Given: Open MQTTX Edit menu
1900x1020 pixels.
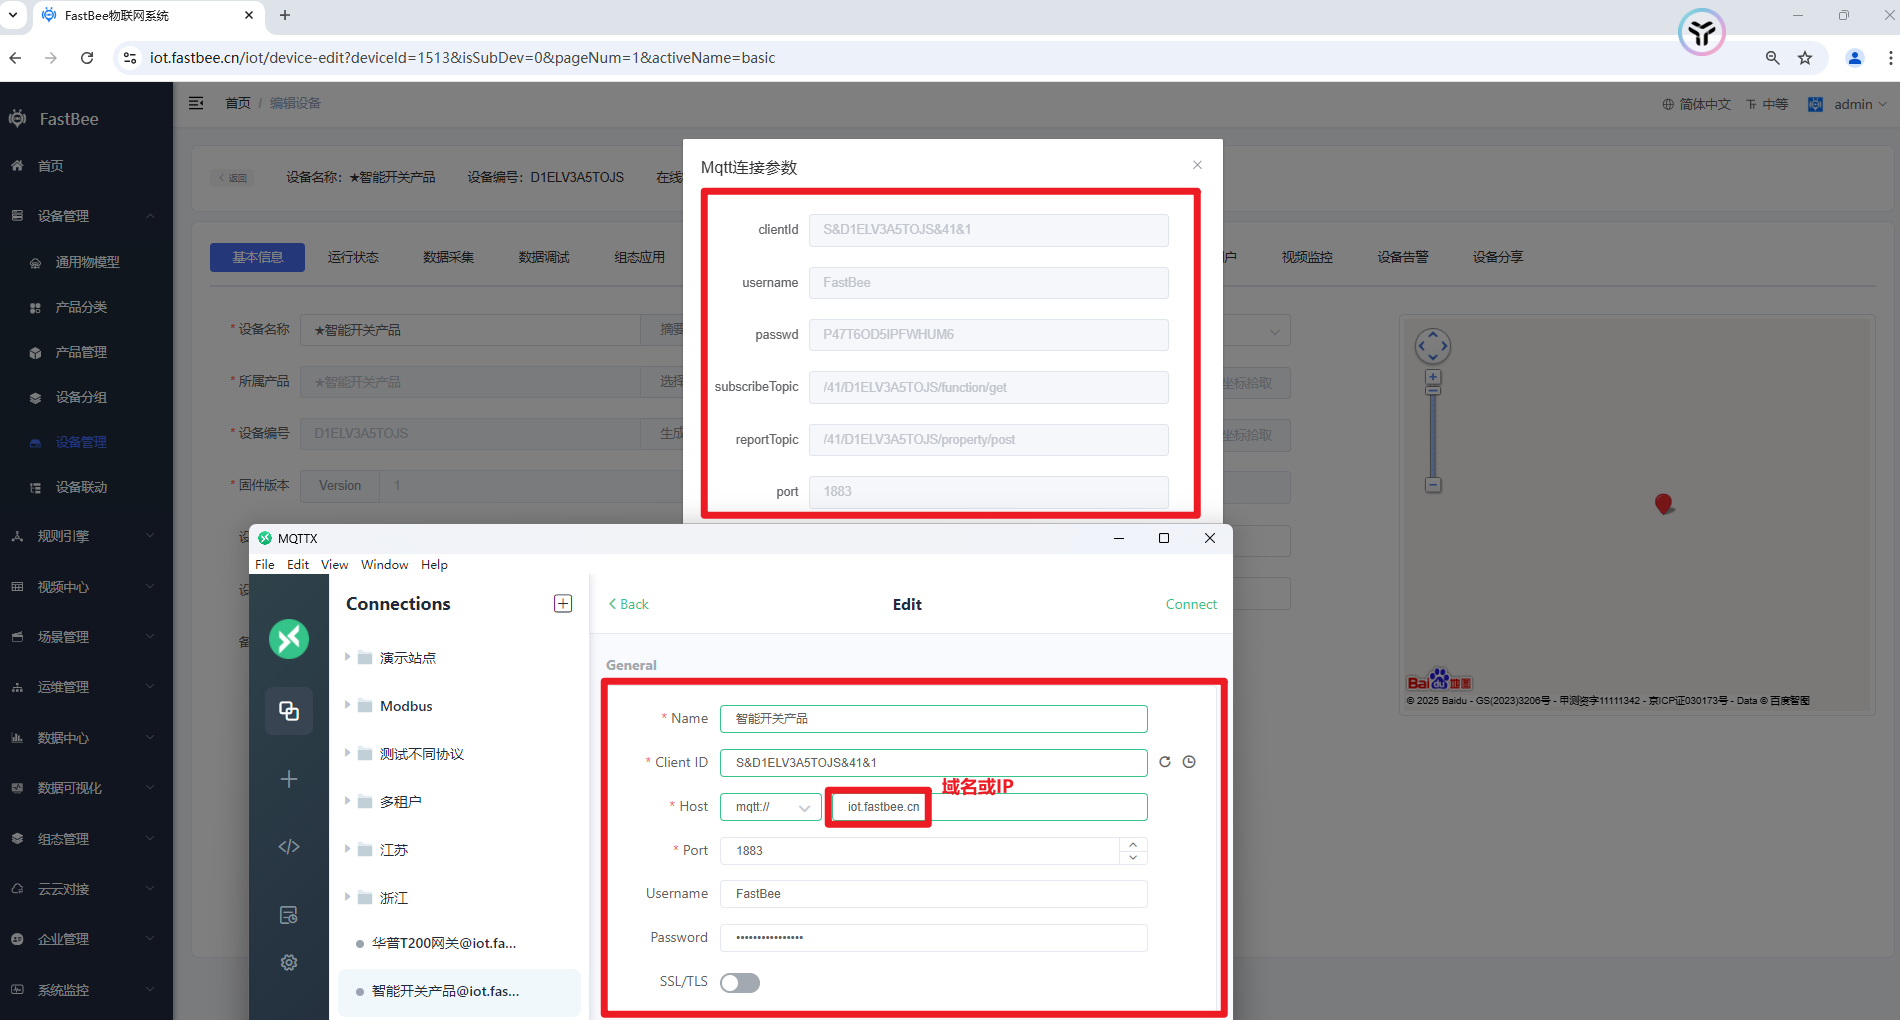Looking at the screenshot, I should [x=298, y=564].
